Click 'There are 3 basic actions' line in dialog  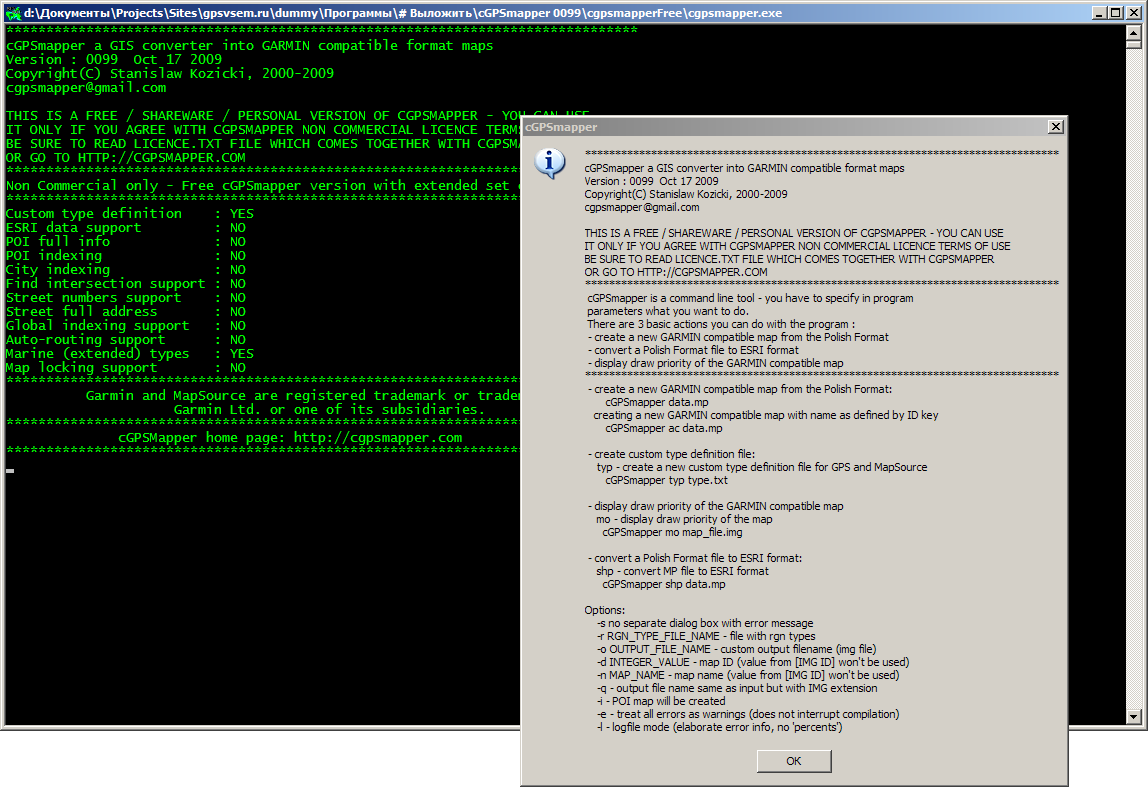(x=720, y=324)
